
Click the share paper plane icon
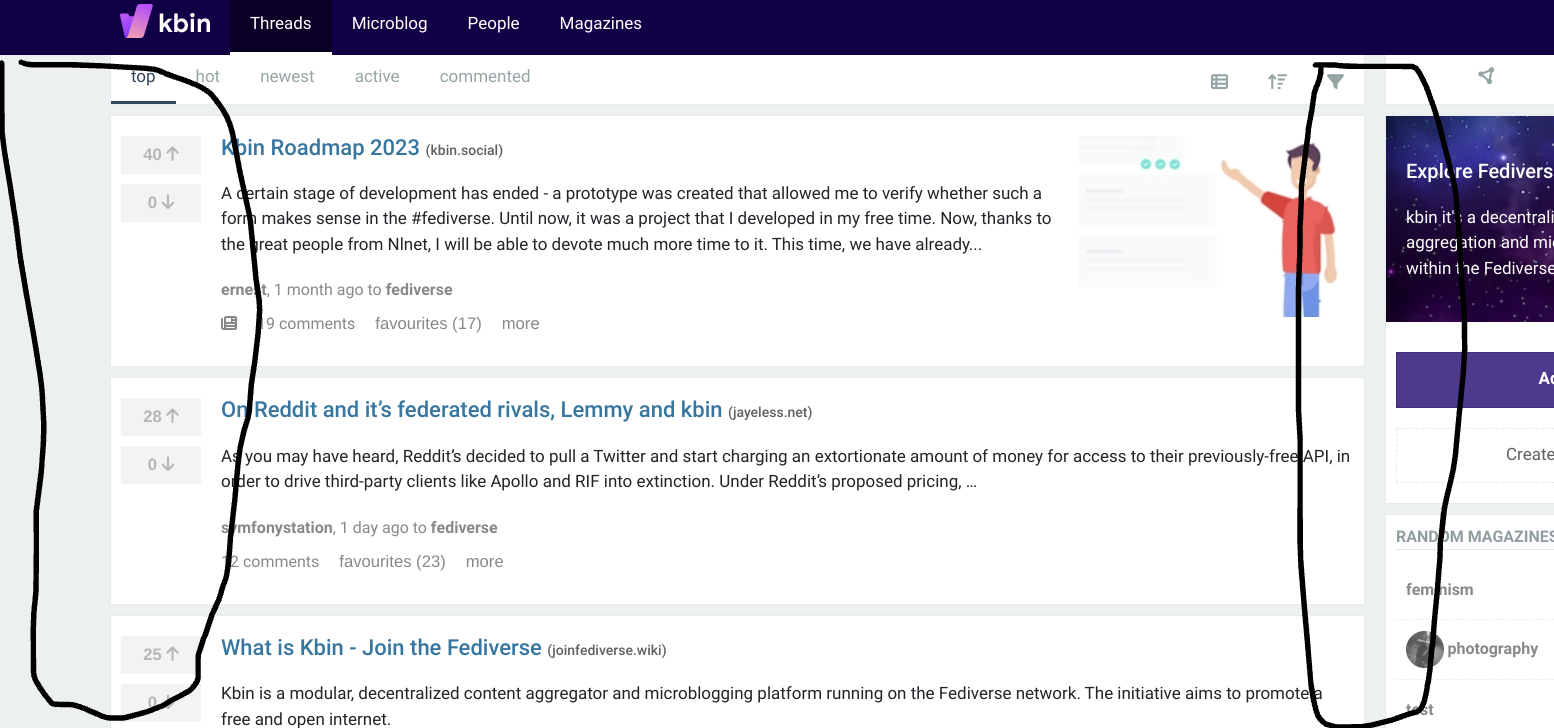[x=1486, y=75]
